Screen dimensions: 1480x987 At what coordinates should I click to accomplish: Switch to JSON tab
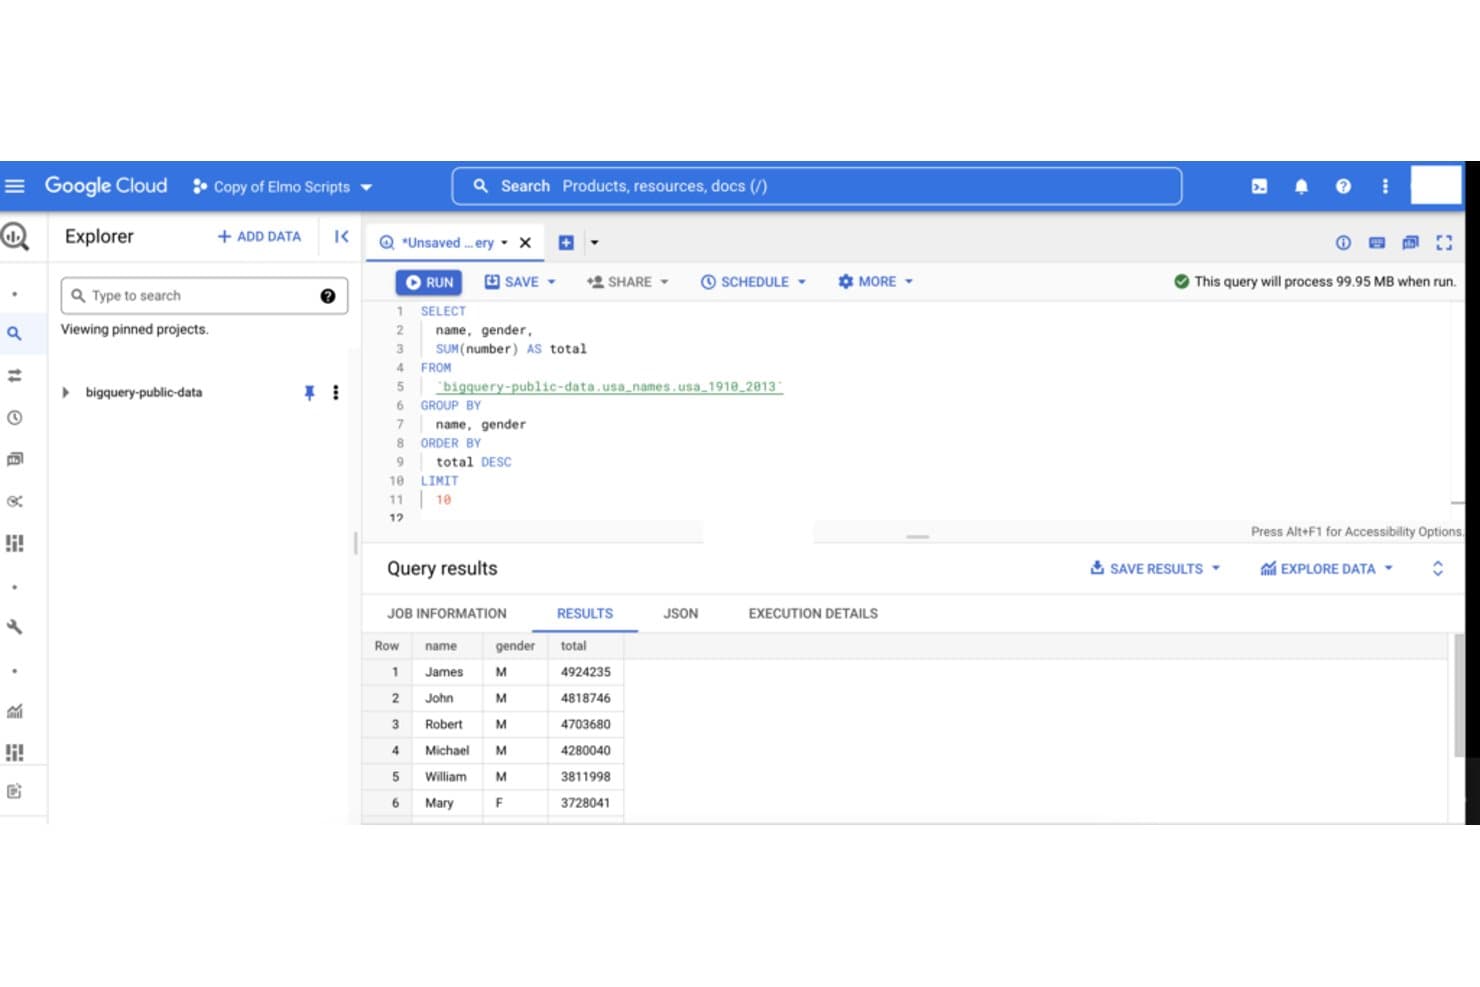(x=681, y=614)
